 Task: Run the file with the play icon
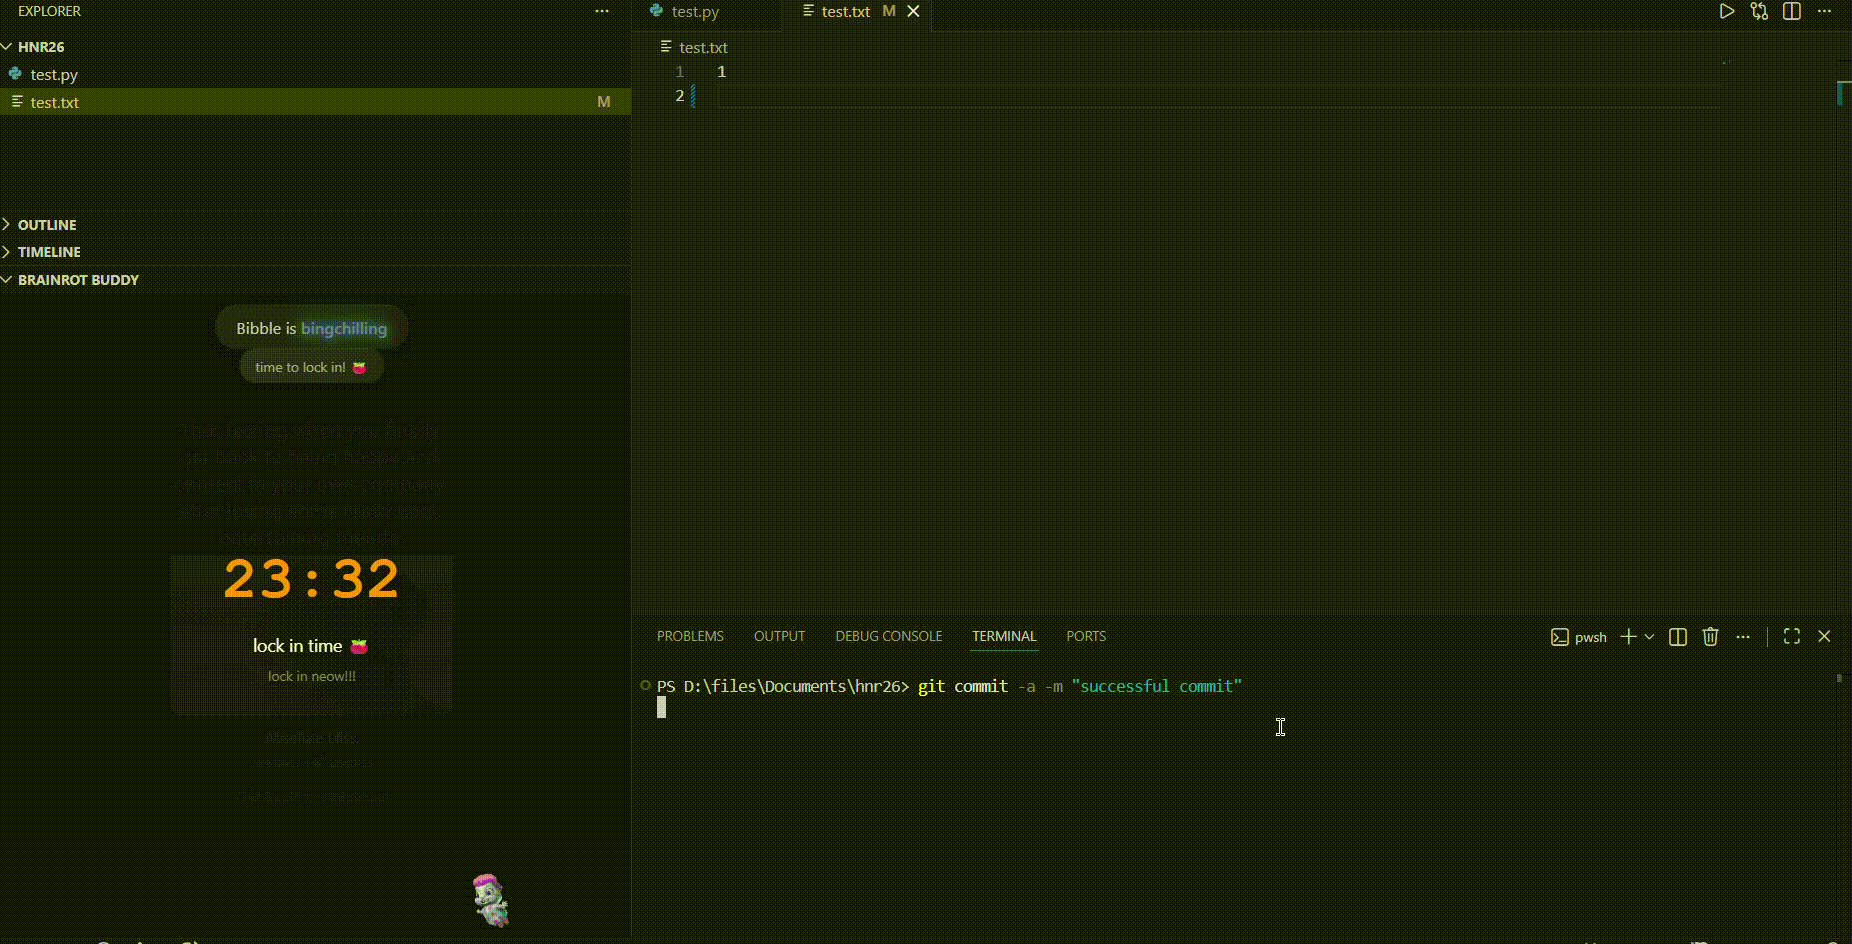[1726, 11]
